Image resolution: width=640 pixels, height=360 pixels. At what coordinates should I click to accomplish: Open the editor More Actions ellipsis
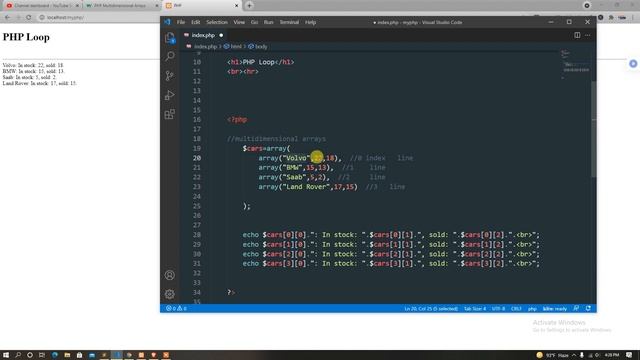tap(588, 35)
